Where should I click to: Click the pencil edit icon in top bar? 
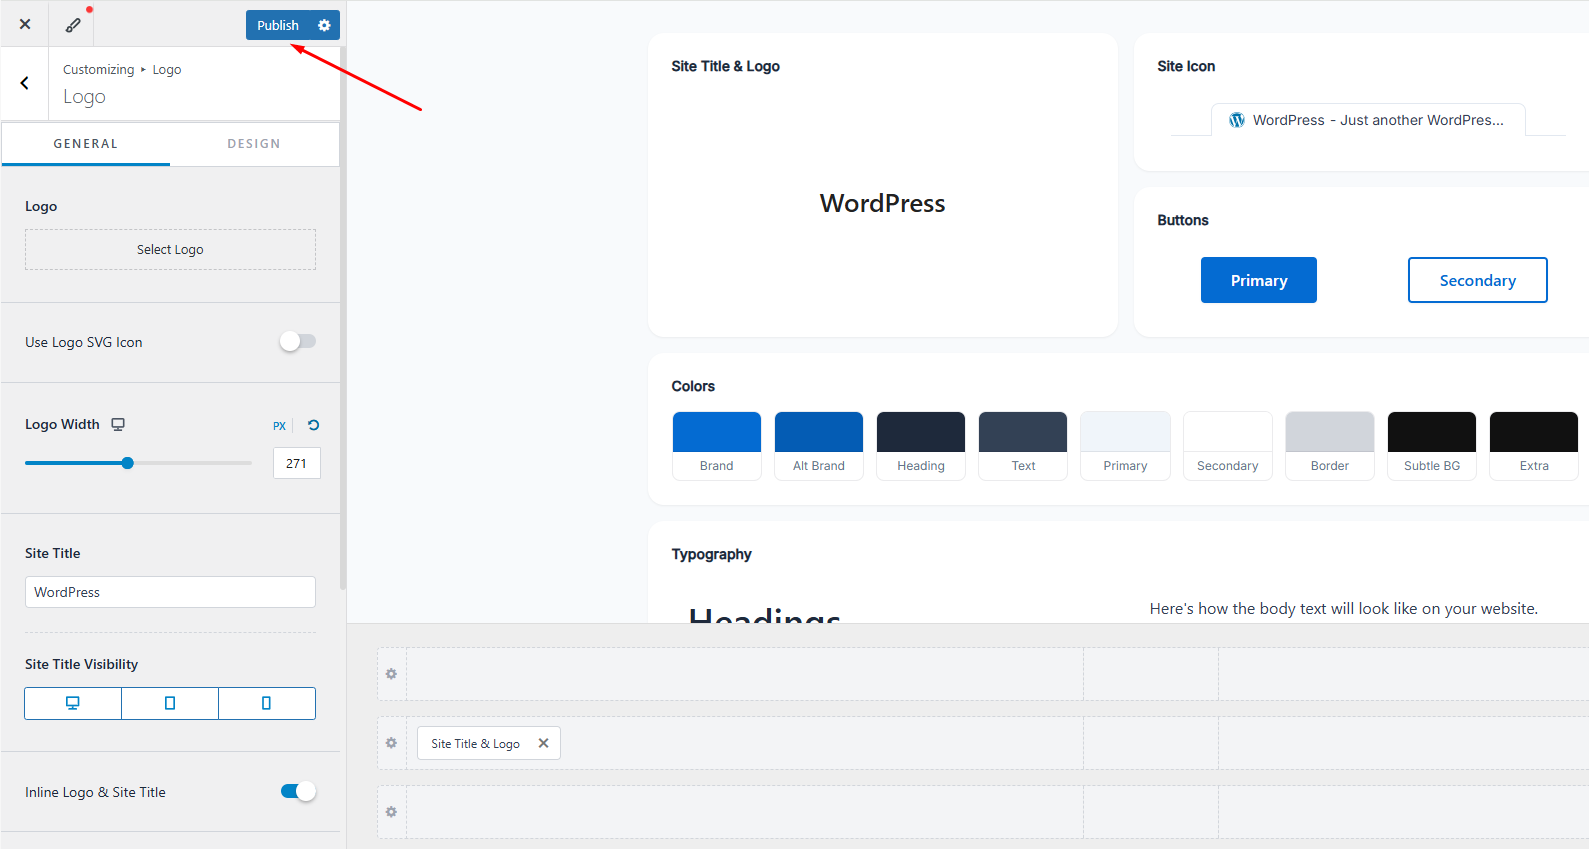click(x=73, y=25)
